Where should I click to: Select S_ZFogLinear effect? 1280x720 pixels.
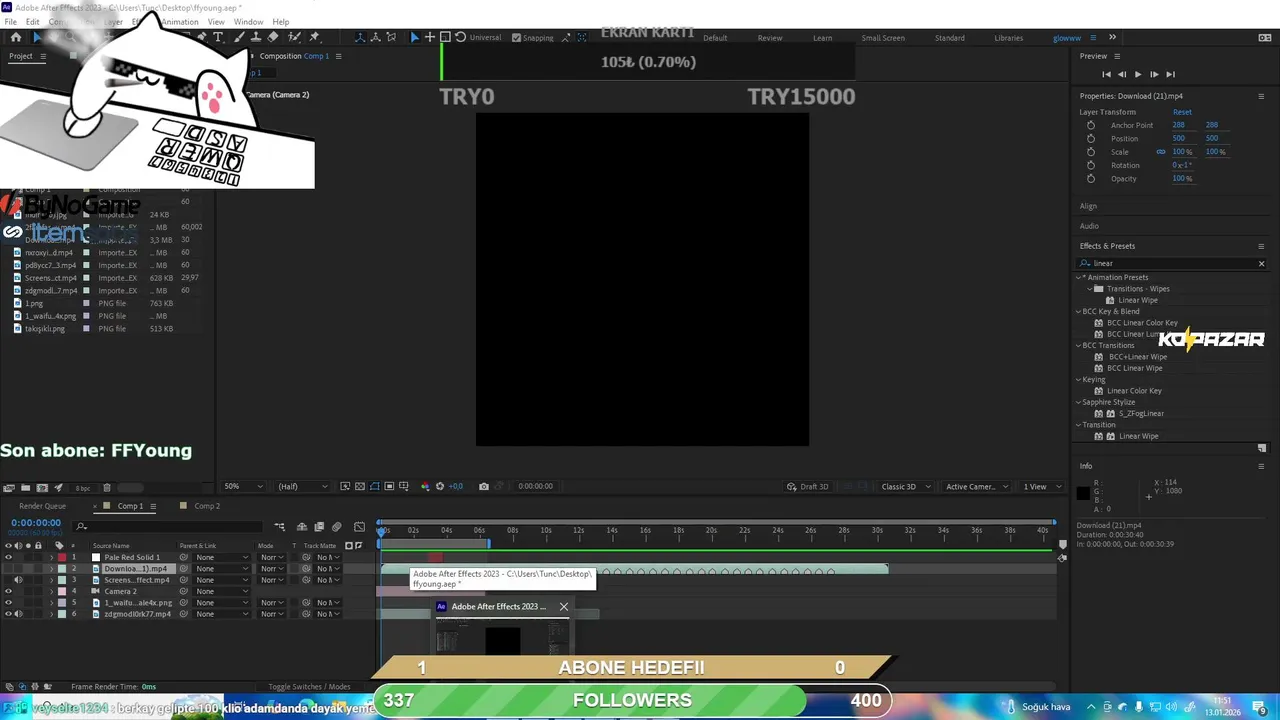pyautogui.click(x=1141, y=413)
